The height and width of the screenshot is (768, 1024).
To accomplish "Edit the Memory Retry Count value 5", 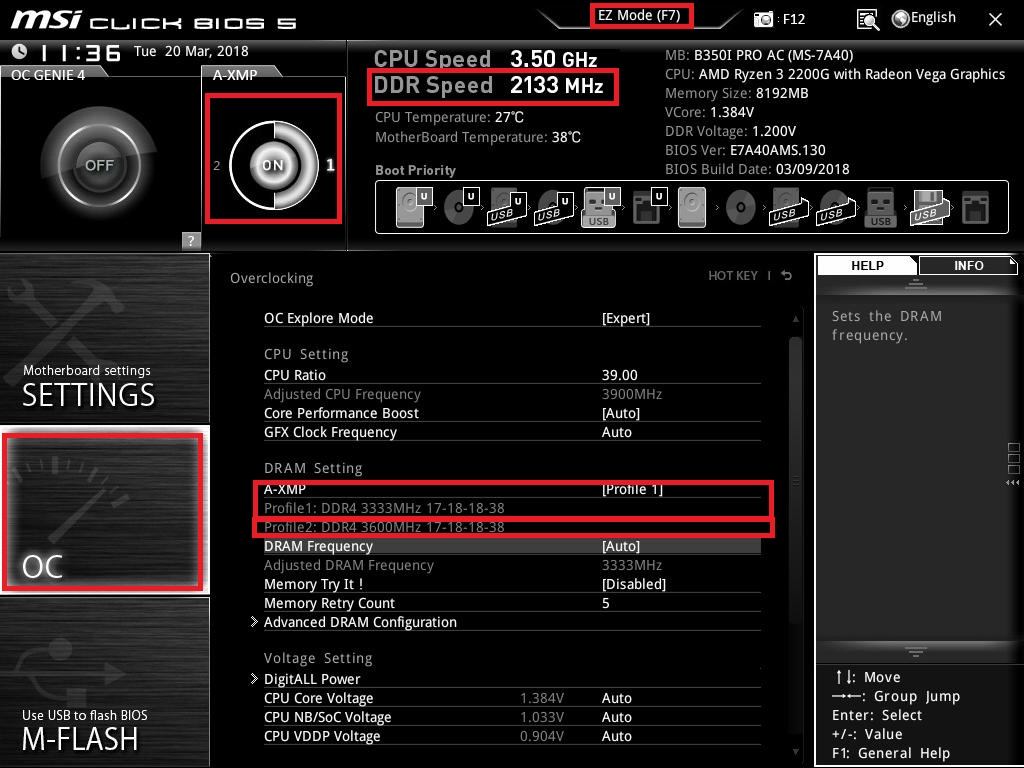I will click(606, 603).
